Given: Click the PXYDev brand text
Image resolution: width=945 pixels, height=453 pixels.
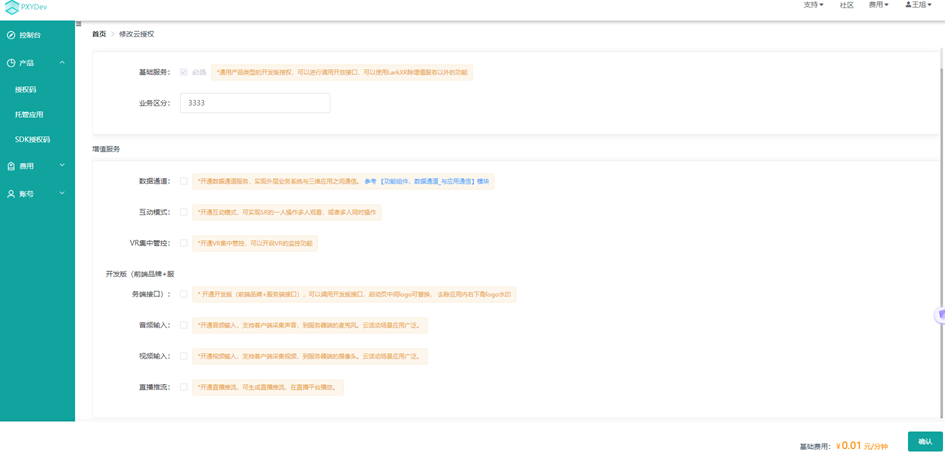Looking at the screenshot, I should pos(34,7).
